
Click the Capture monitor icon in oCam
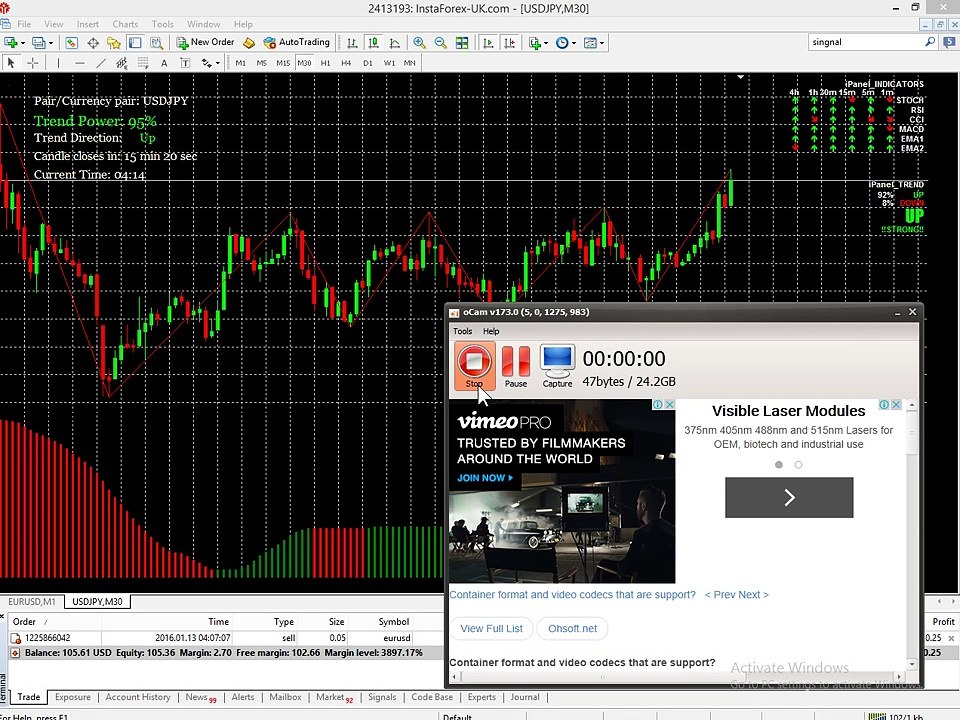point(557,366)
